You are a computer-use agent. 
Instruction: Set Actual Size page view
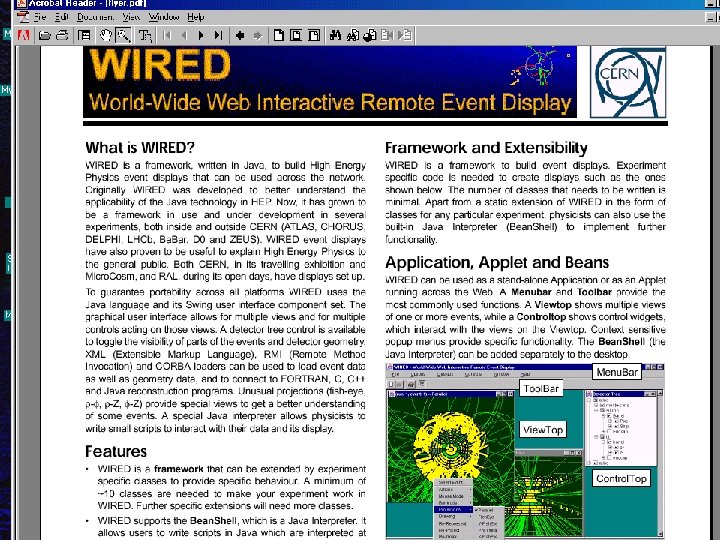point(278,35)
